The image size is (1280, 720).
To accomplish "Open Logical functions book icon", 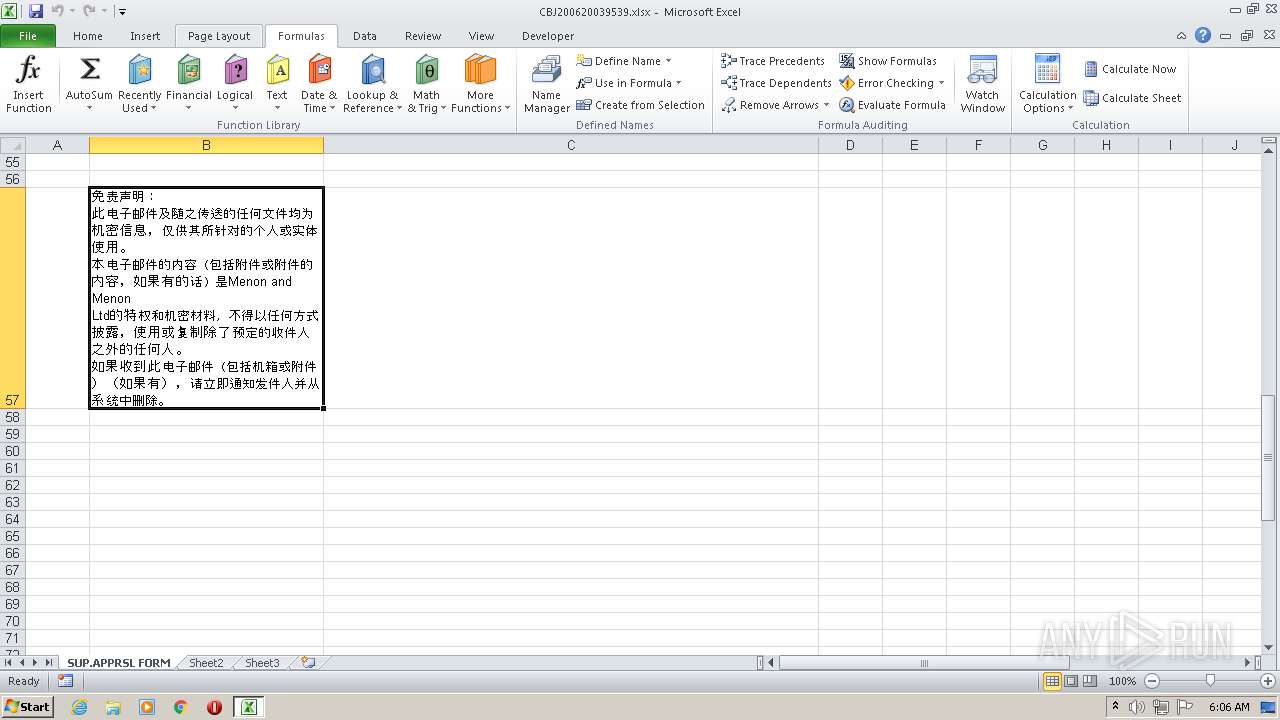I will click(235, 70).
